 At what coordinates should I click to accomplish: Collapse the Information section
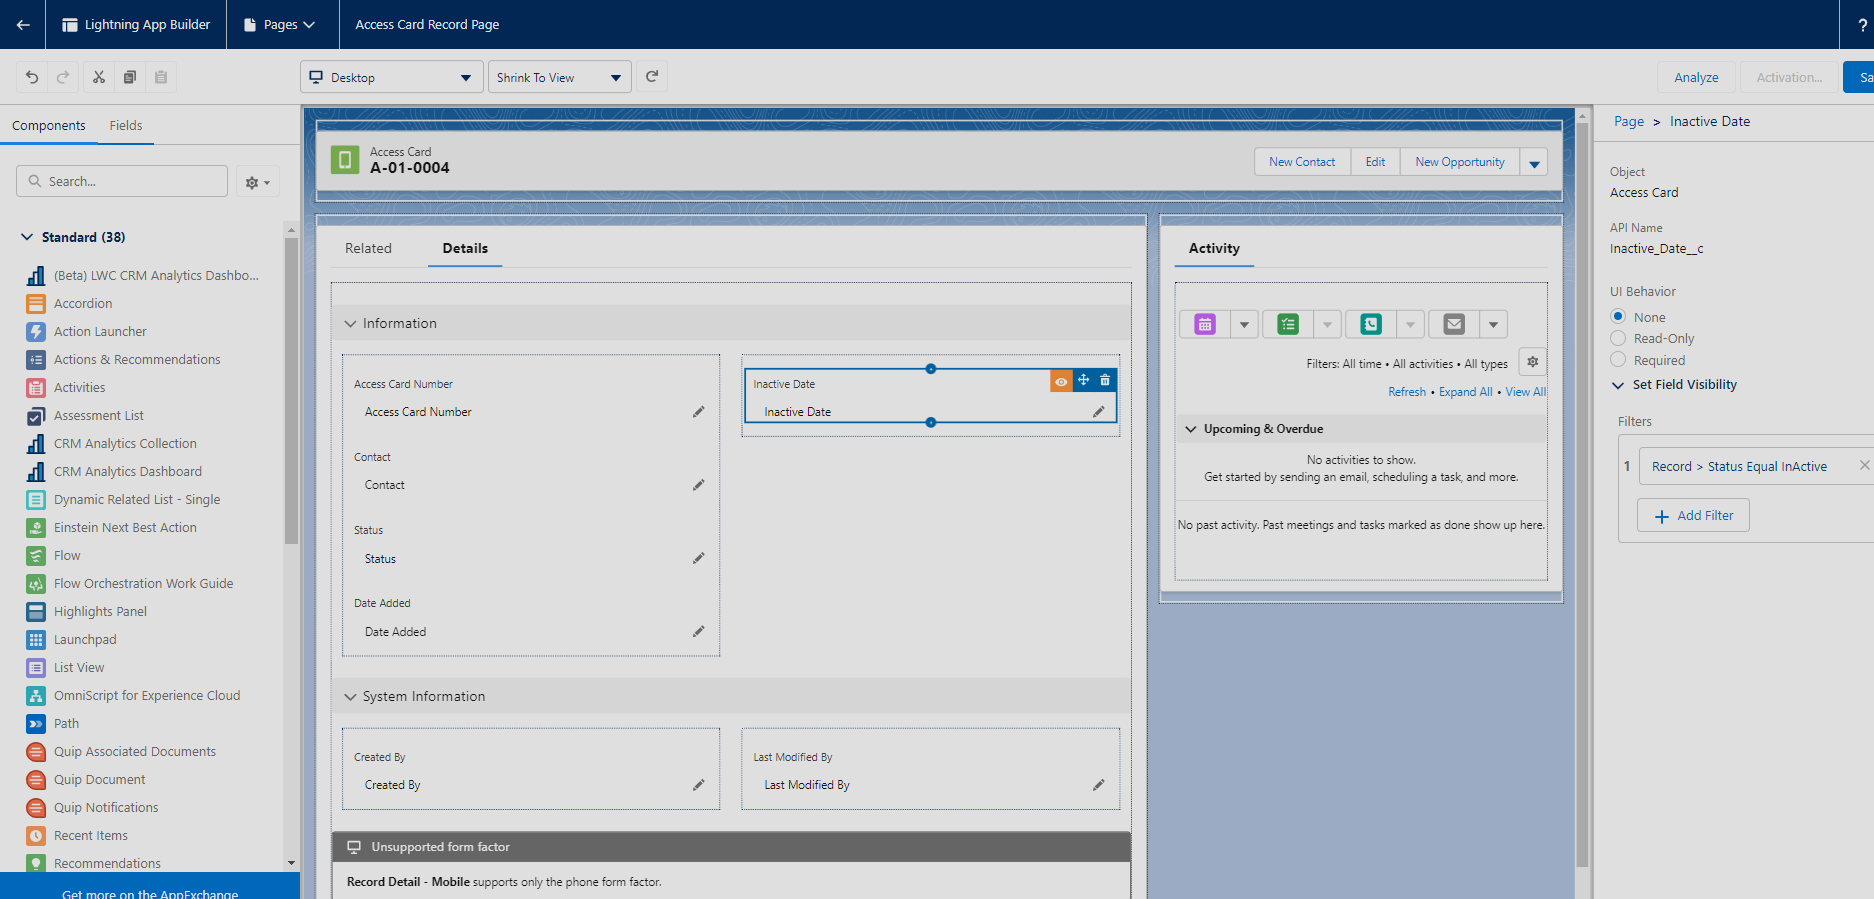[350, 324]
